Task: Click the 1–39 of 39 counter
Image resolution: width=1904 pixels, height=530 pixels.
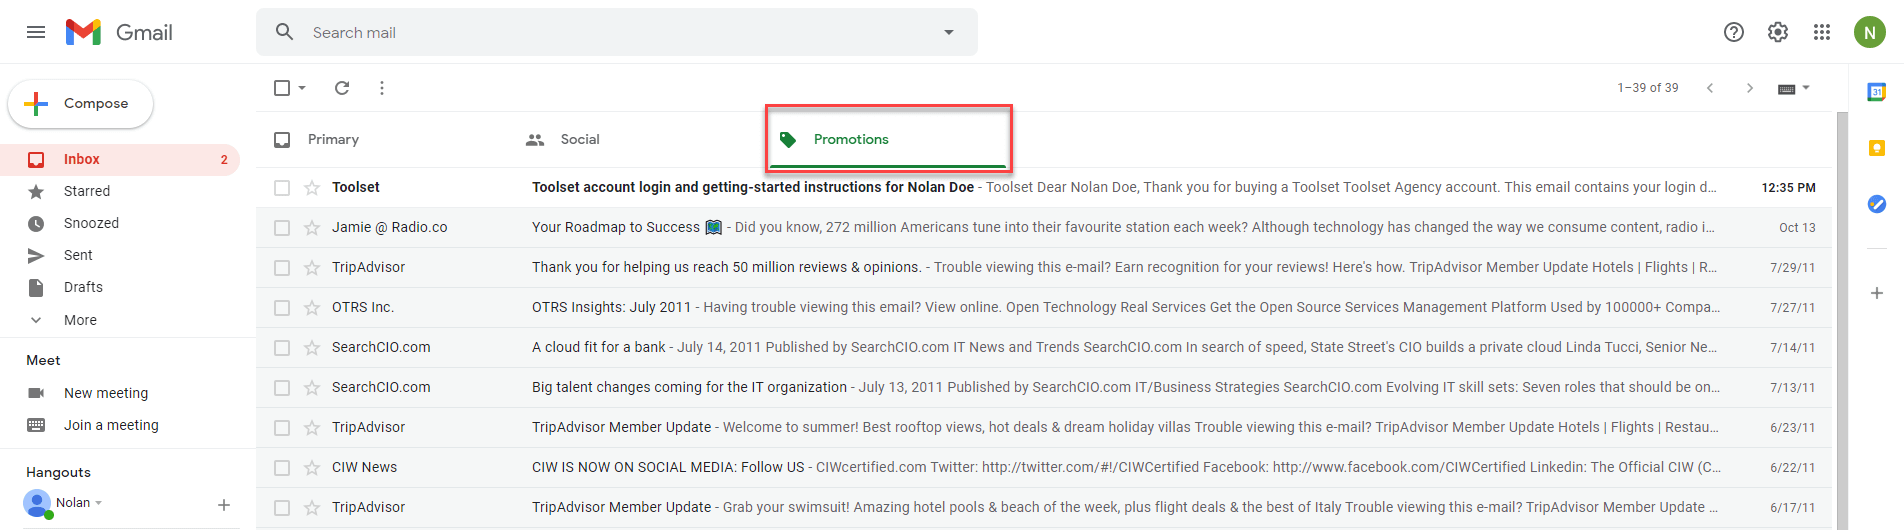Action: coord(1648,88)
